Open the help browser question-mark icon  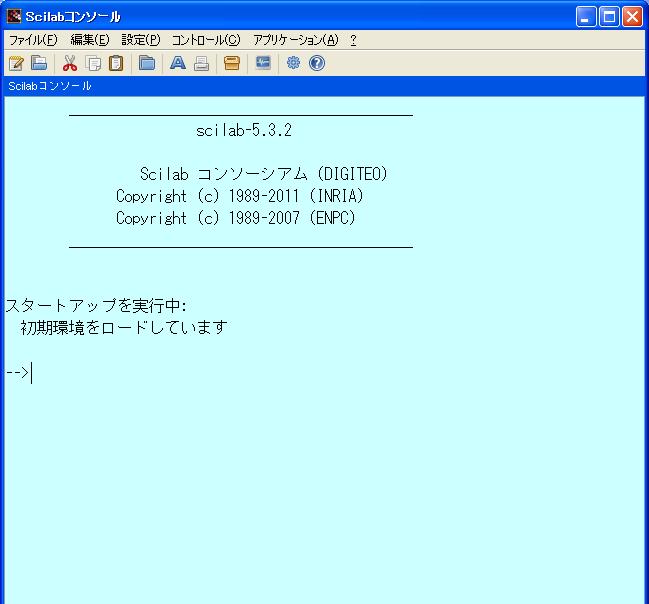click(x=317, y=63)
